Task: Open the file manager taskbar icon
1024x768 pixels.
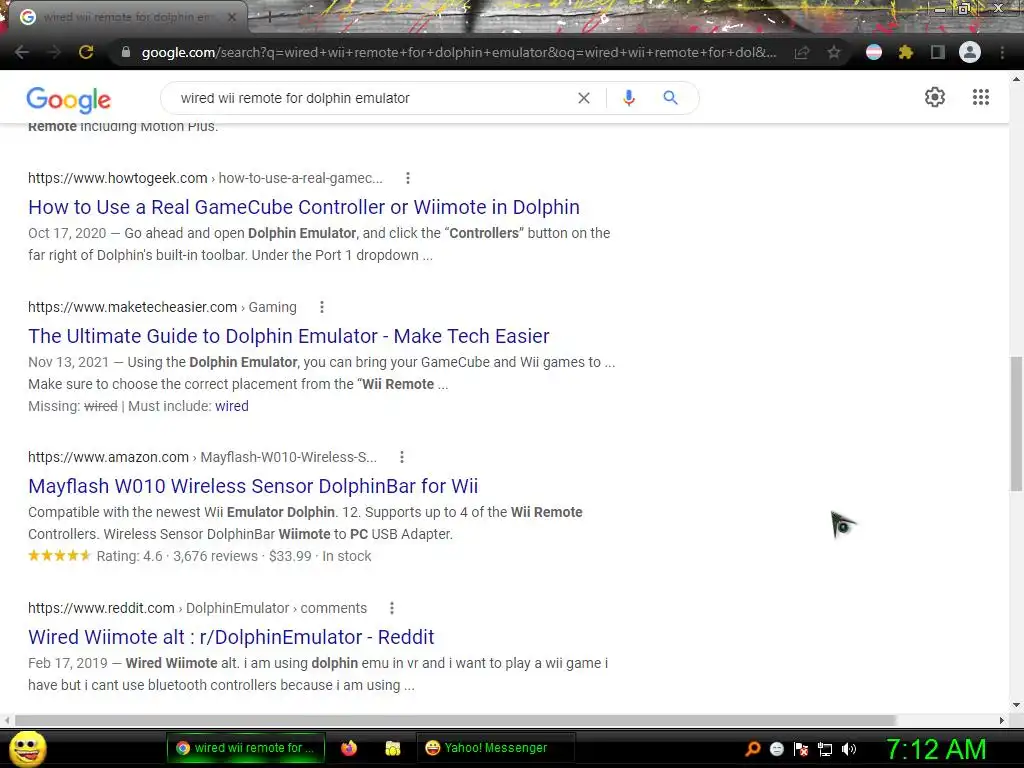Action: [392, 748]
